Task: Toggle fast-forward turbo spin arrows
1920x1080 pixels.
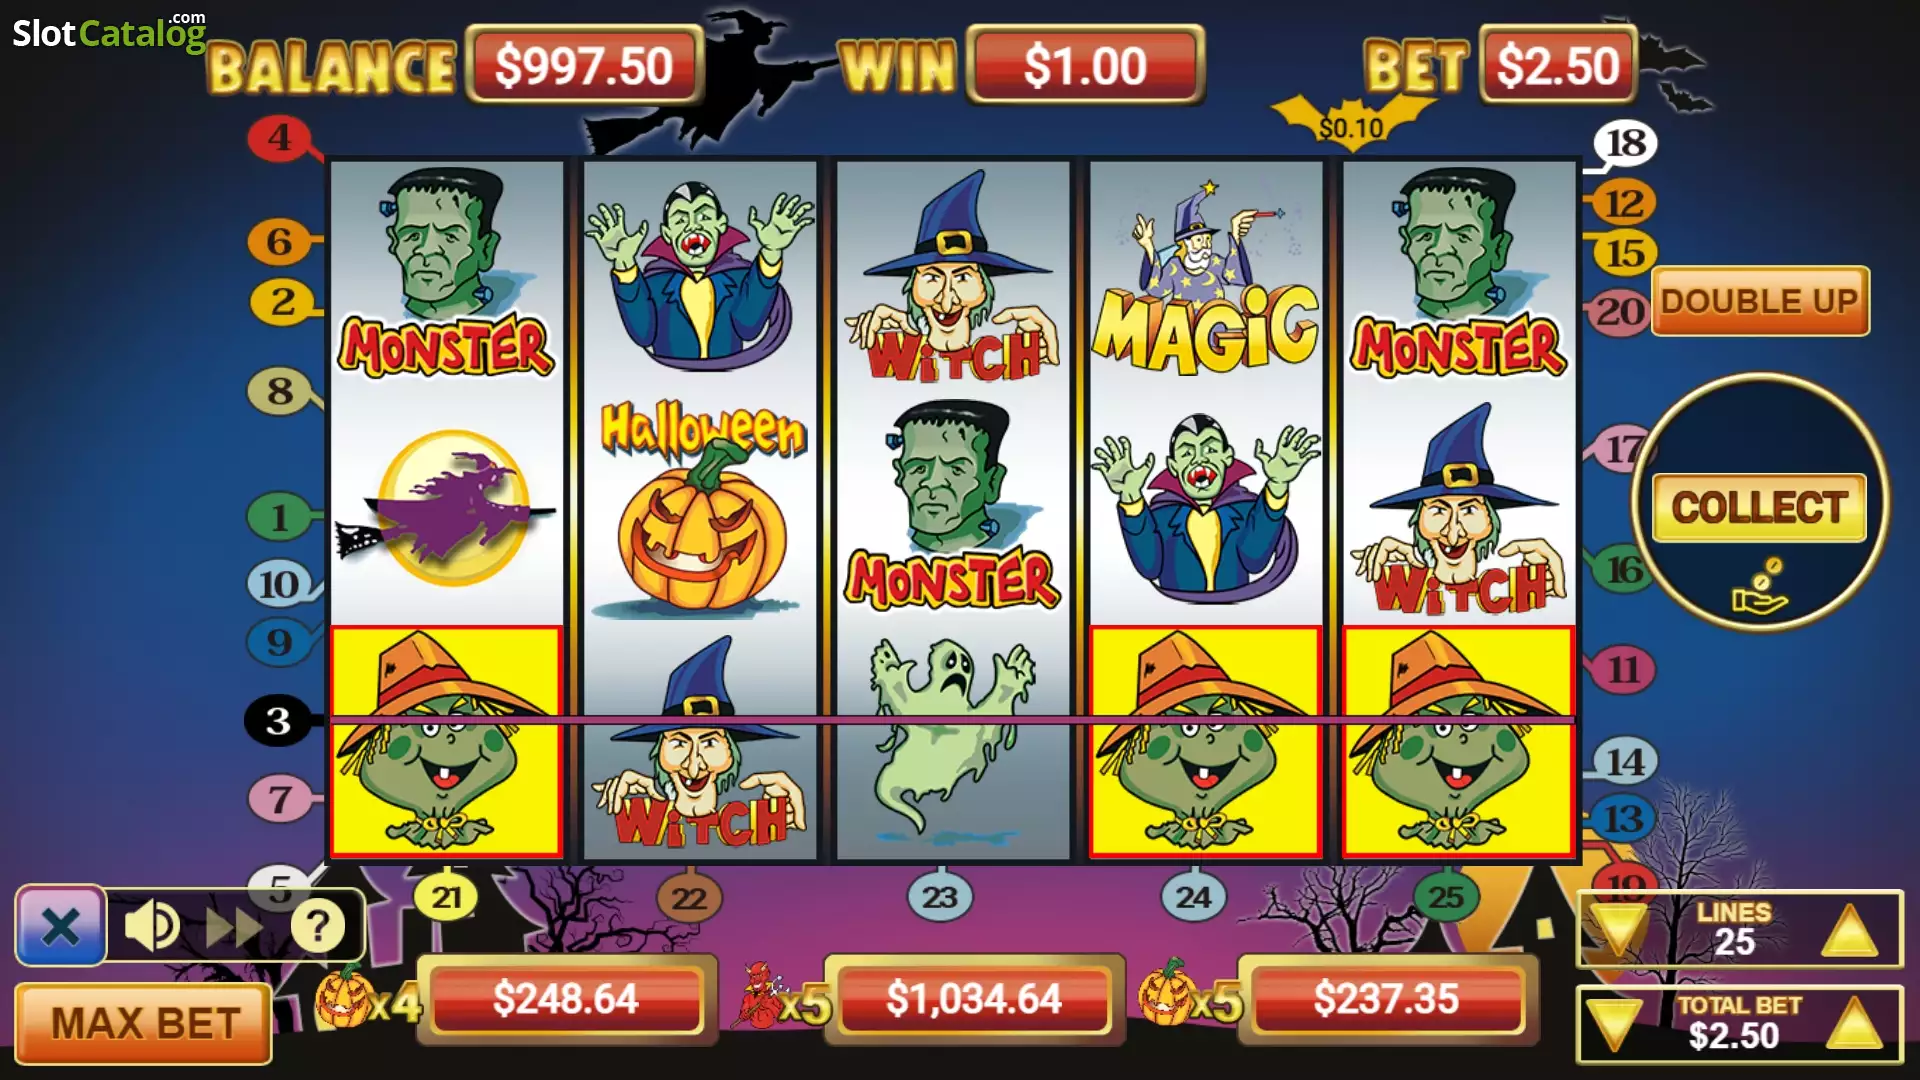Action: 234,927
